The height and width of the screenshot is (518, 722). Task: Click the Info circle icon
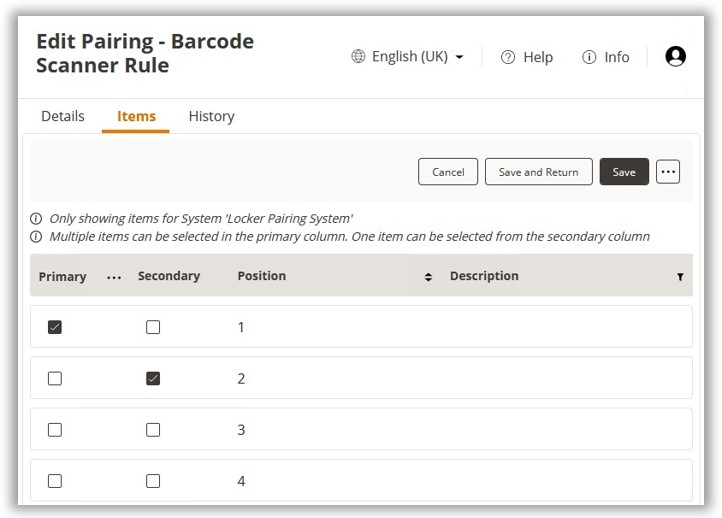click(x=589, y=57)
